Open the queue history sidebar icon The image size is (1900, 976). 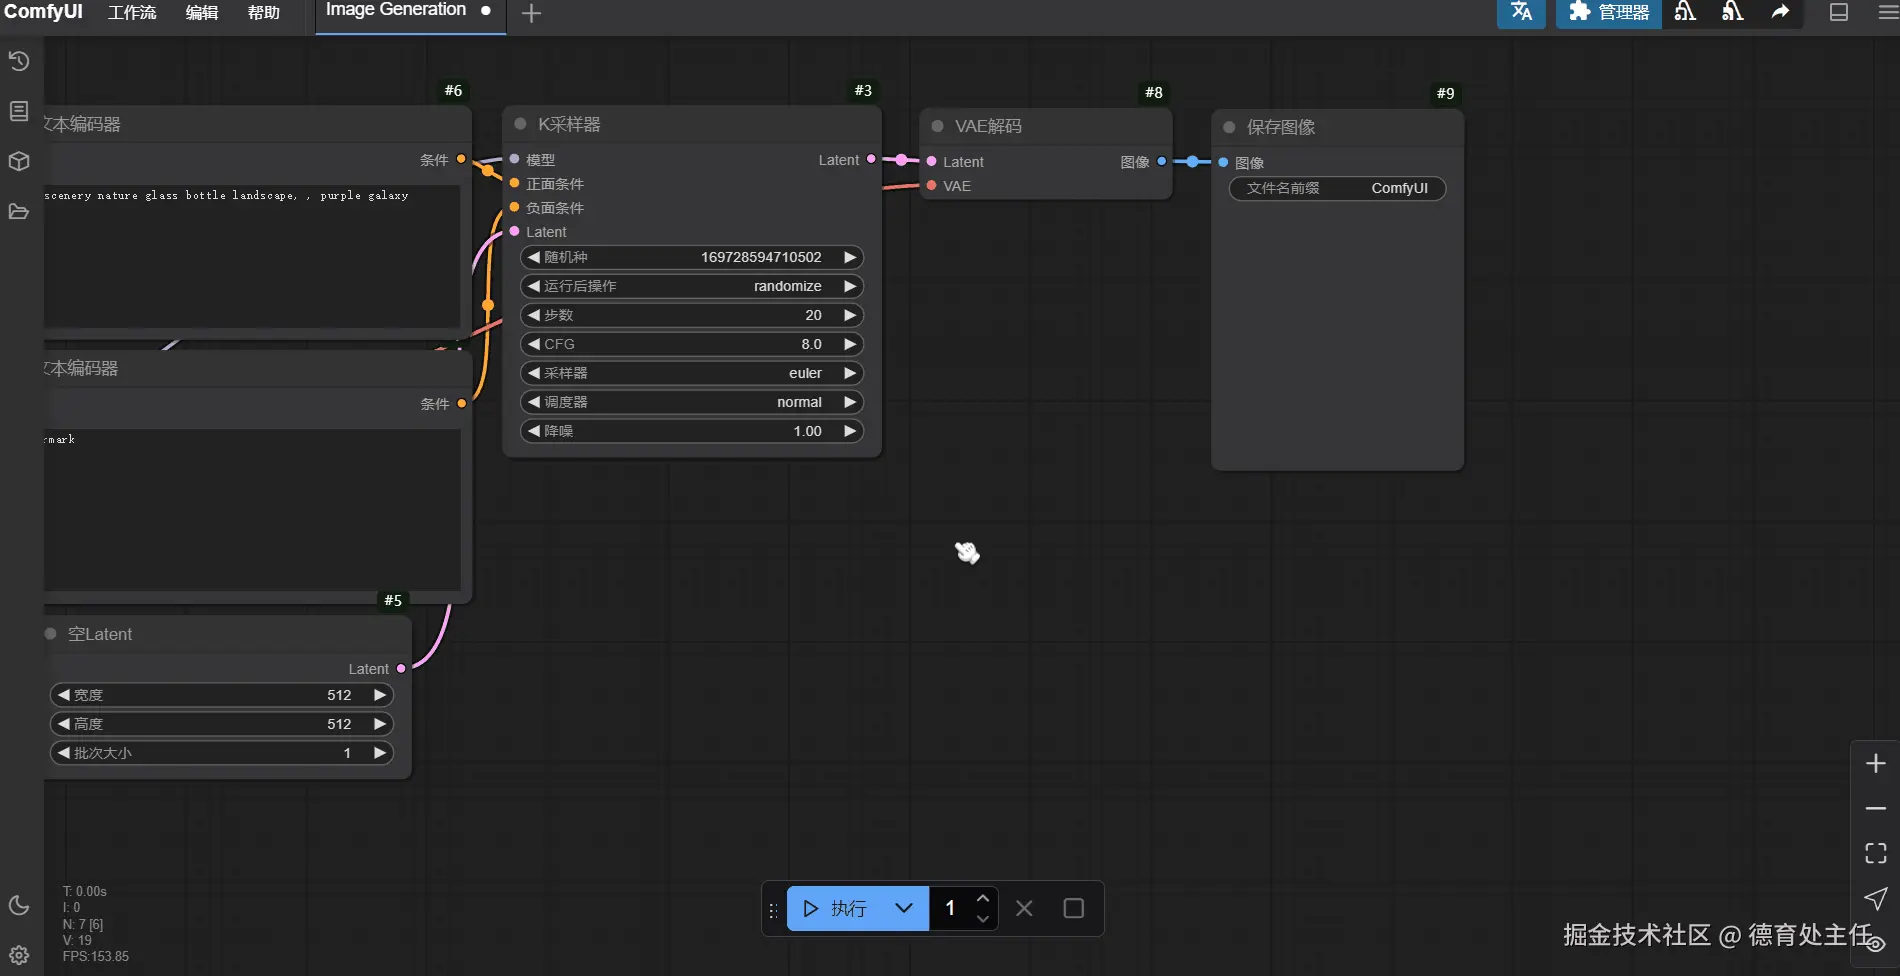19,61
